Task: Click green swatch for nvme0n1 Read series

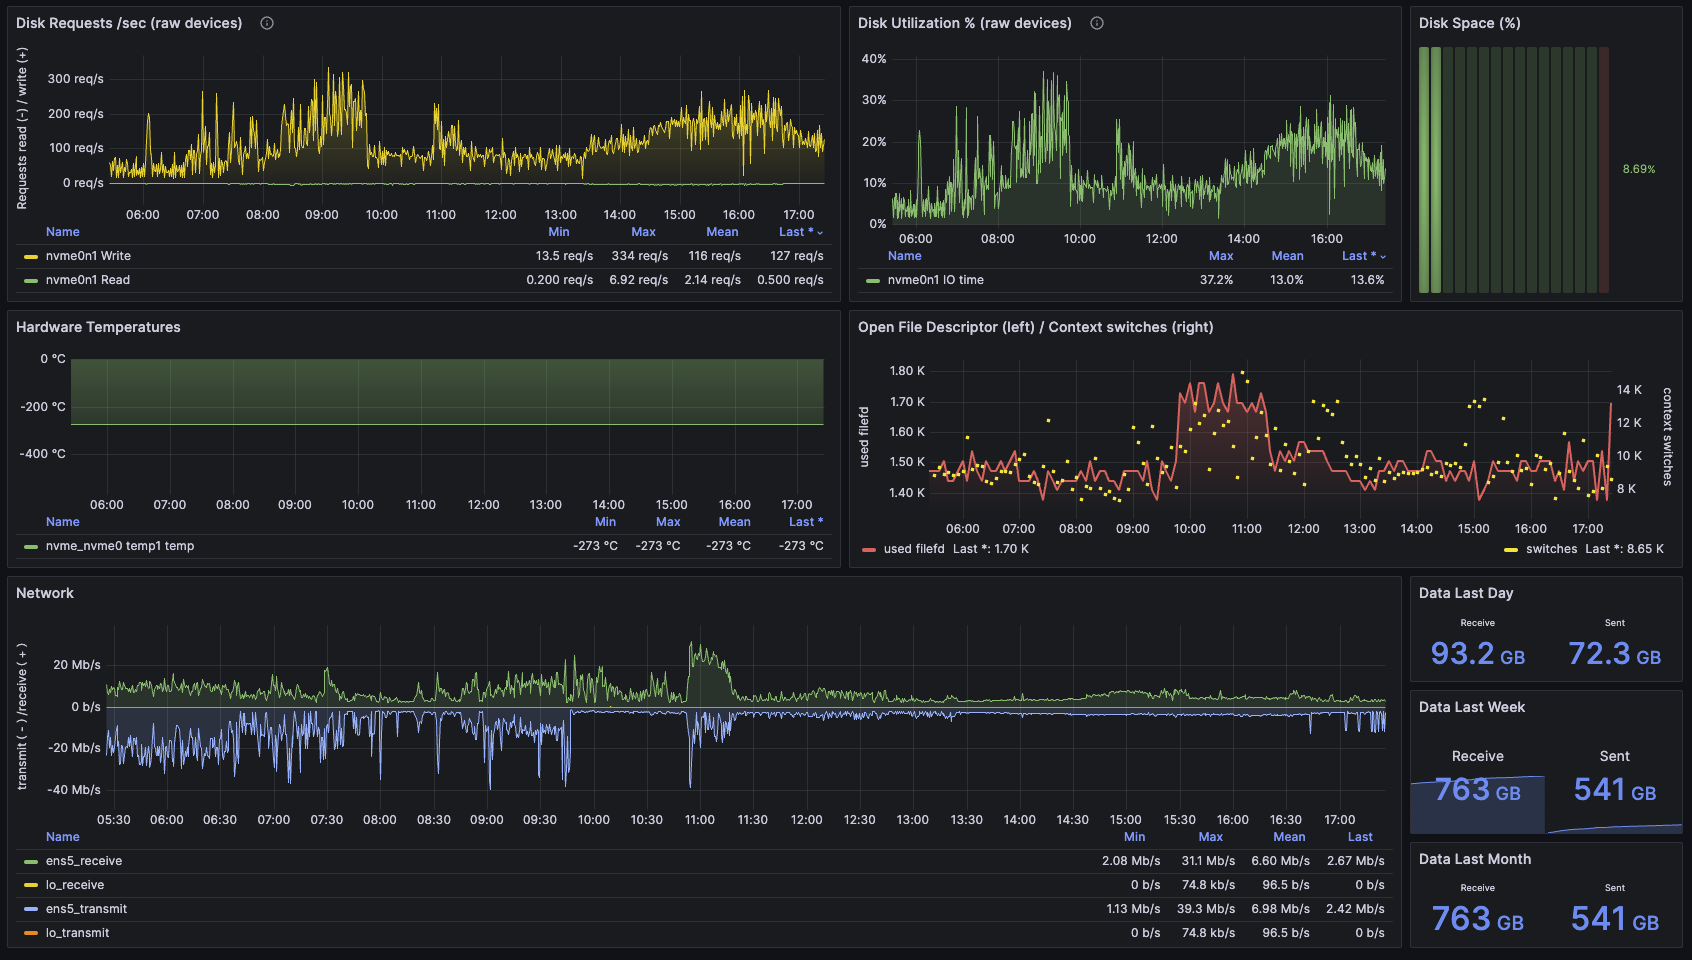Action: [x=31, y=281]
